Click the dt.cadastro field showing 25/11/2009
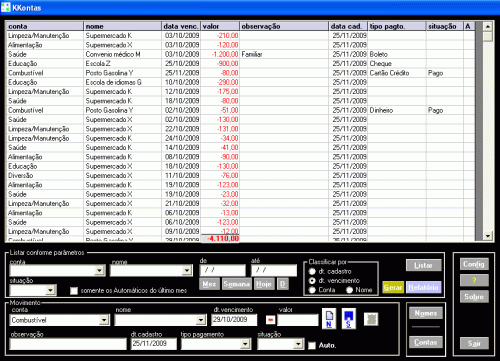 pyautogui.click(x=154, y=344)
